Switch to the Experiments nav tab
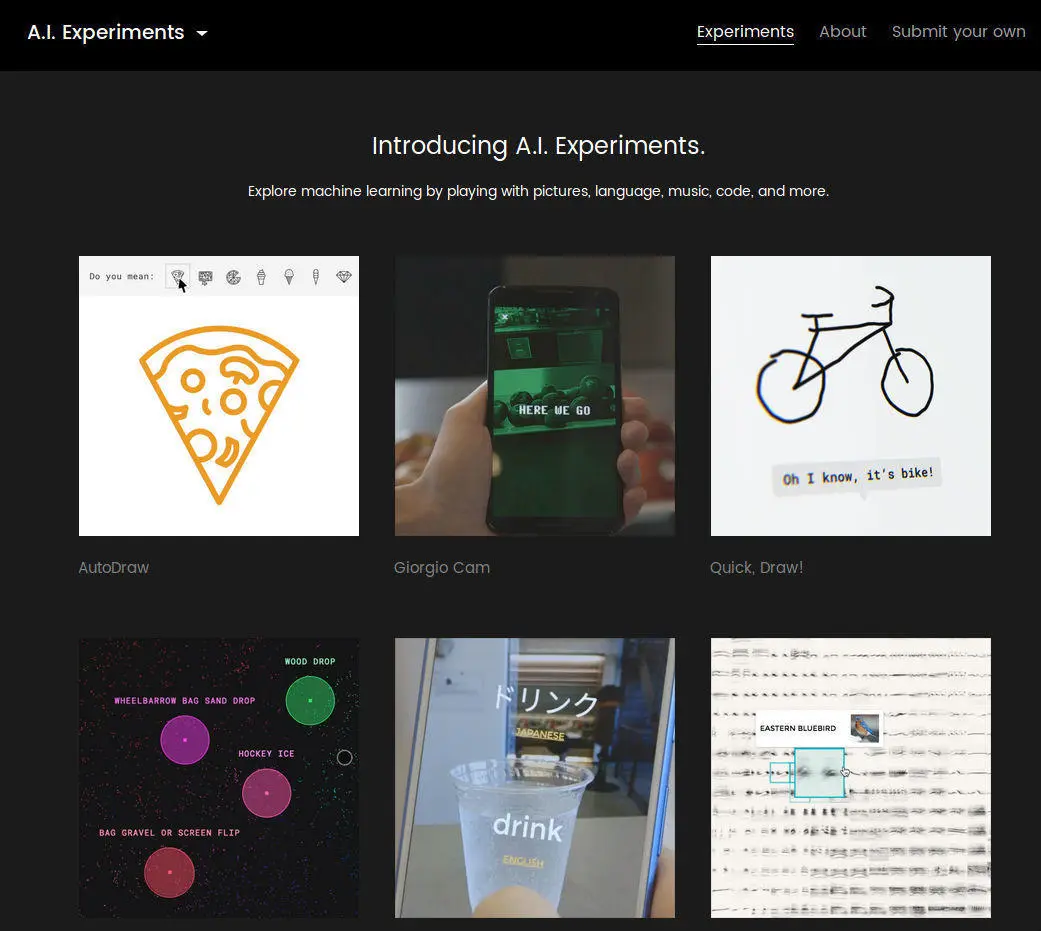Screen dimensions: 1041x931 tap(745, 32)
